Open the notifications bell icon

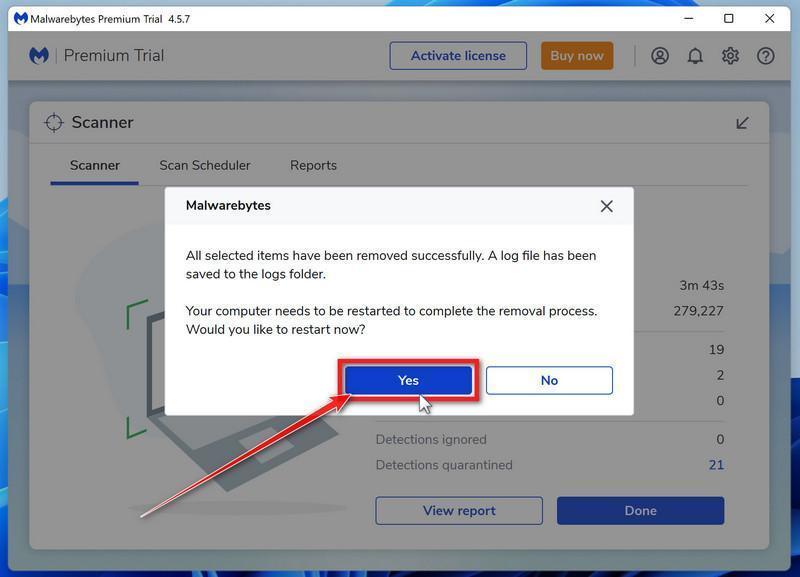[x=695, y=56]
